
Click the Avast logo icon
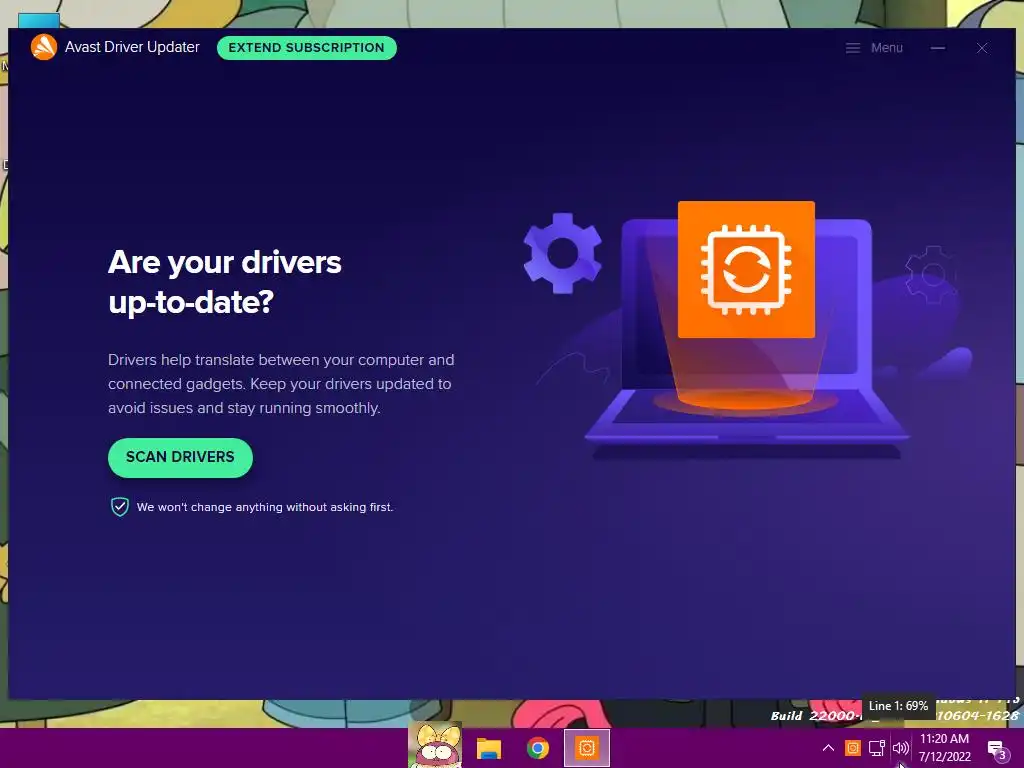pos(44,47)
